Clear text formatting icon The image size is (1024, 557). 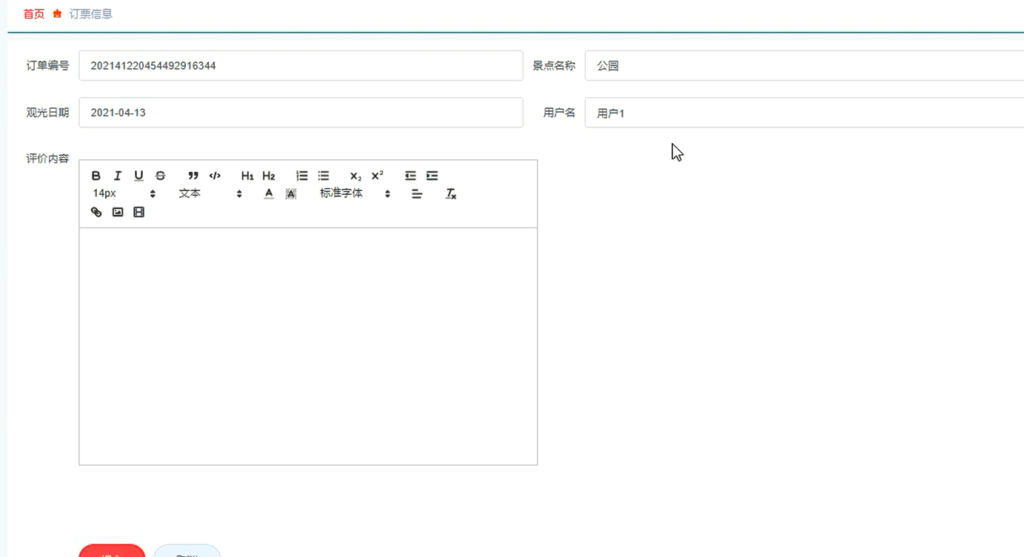[x=451, y=194]
